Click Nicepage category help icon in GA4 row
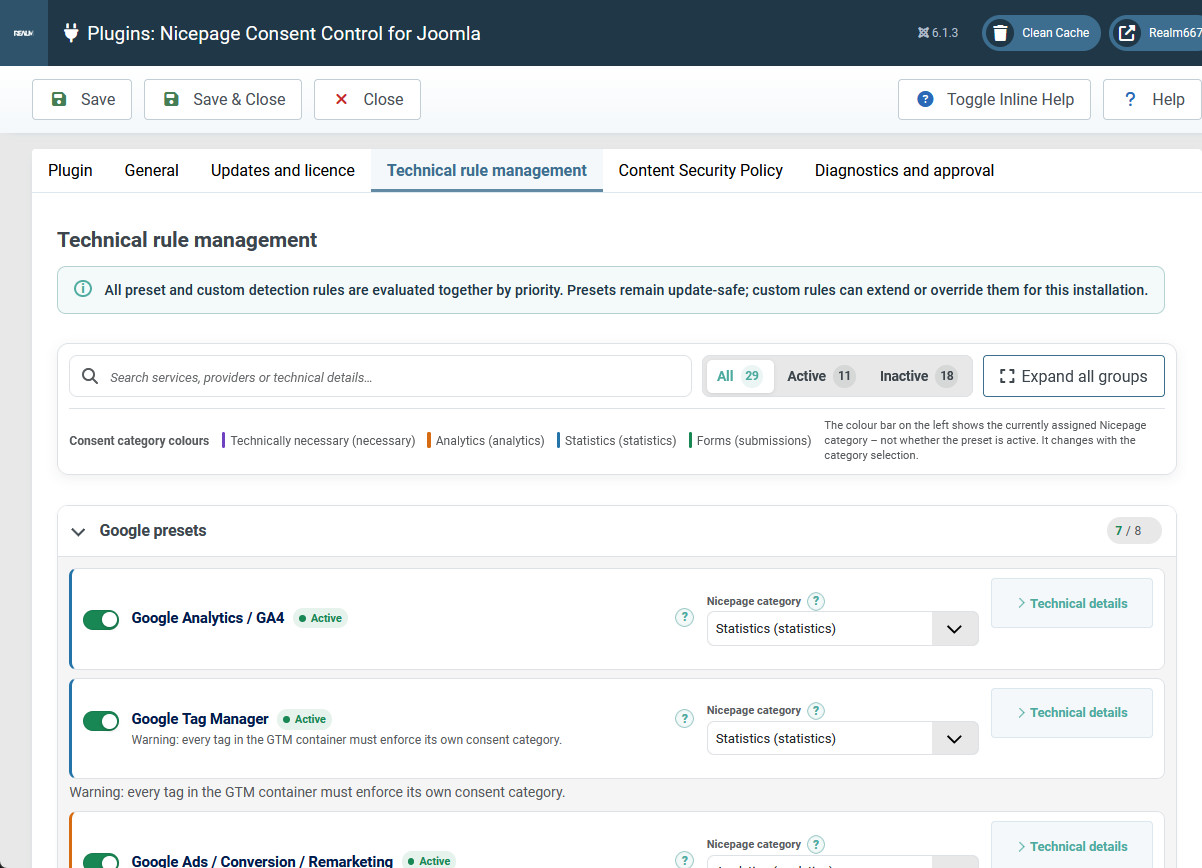 (816, 601)
